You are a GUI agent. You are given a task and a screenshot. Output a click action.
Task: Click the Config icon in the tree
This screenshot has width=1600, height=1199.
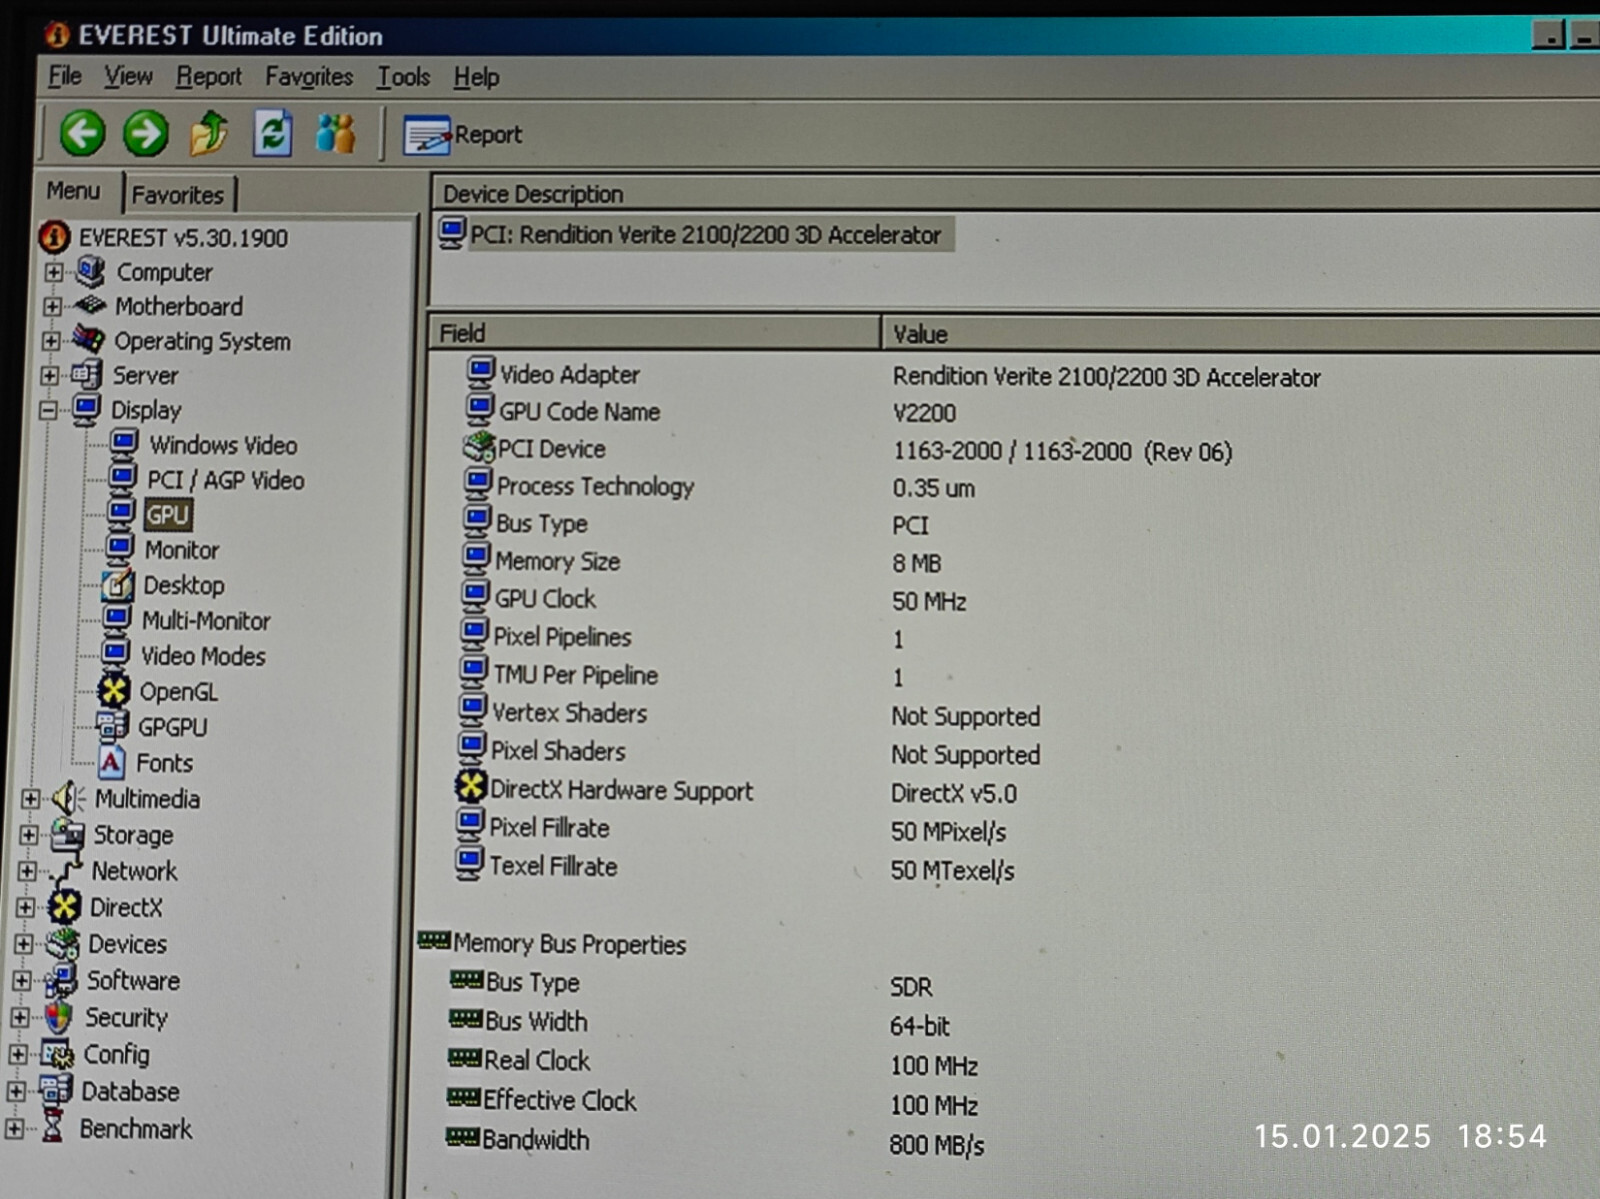[57, 1054]
